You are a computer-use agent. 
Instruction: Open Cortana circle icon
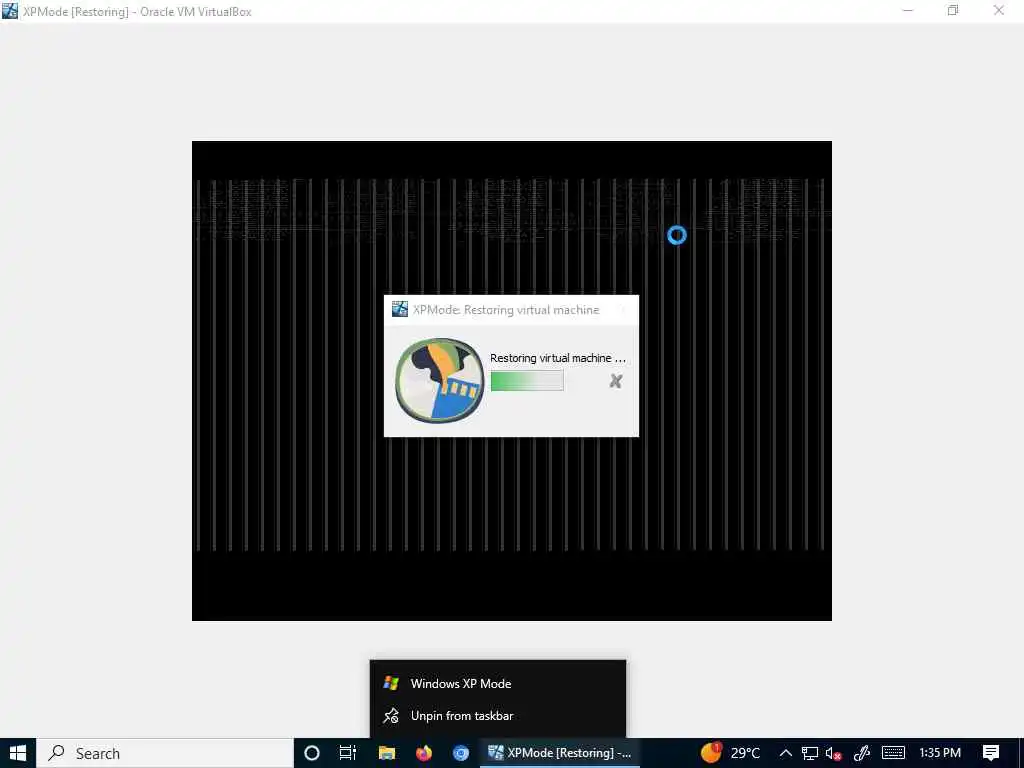[312, 753]
